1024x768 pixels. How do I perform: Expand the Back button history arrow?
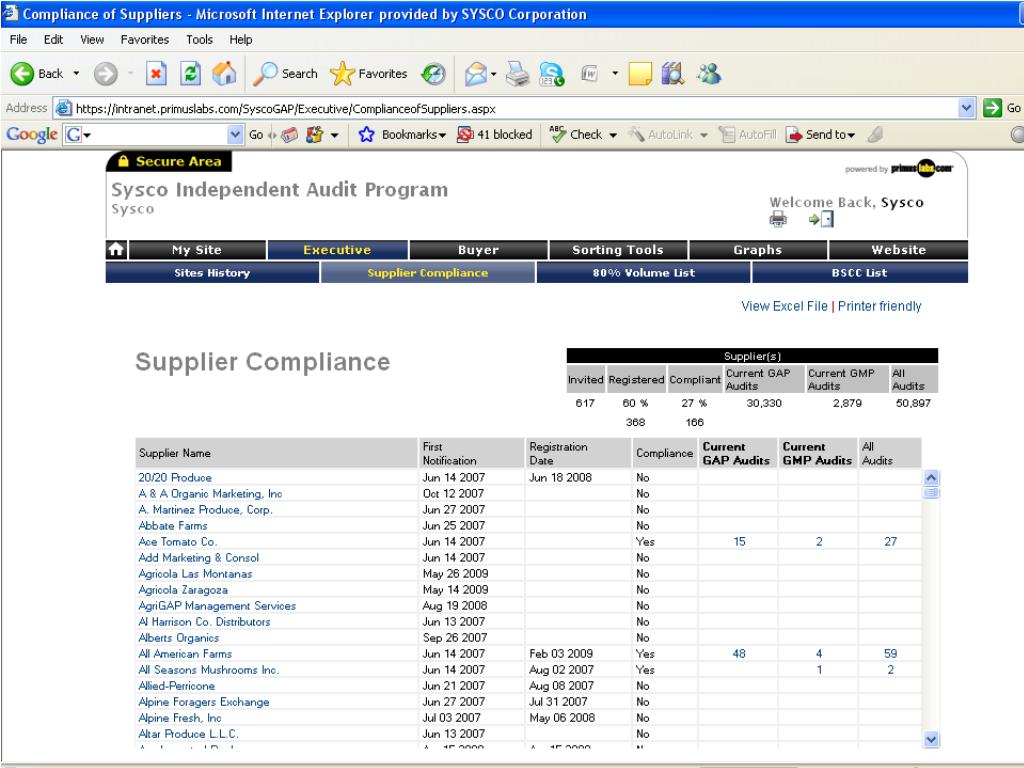coord(76,74)
